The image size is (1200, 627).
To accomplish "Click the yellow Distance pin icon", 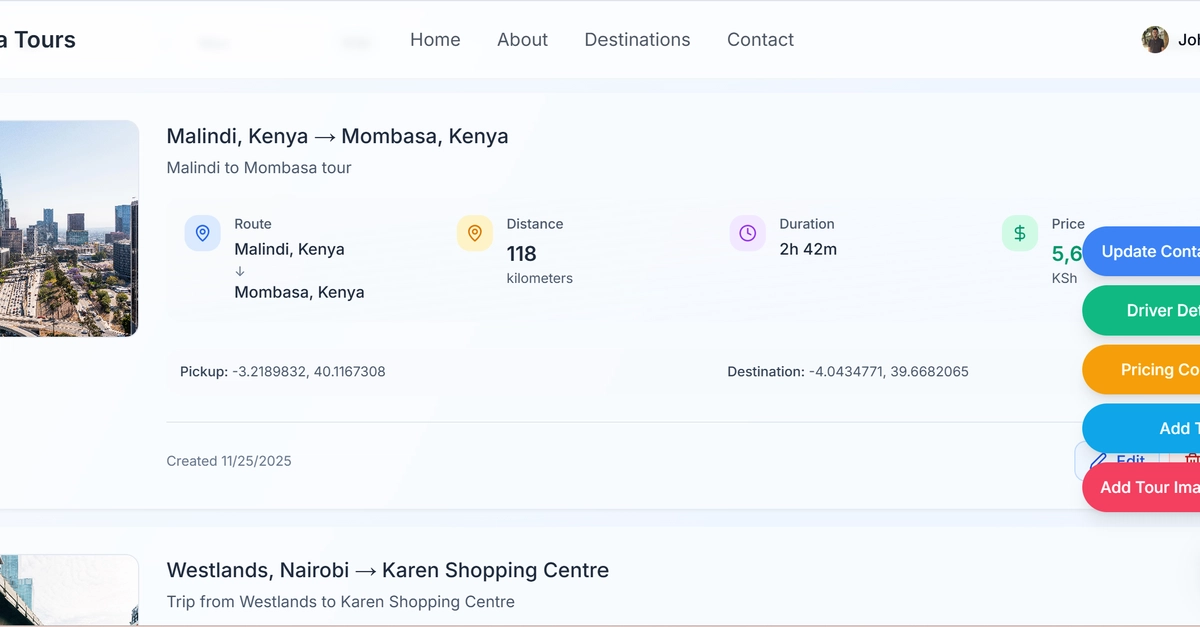I will [x=475, y=233].
